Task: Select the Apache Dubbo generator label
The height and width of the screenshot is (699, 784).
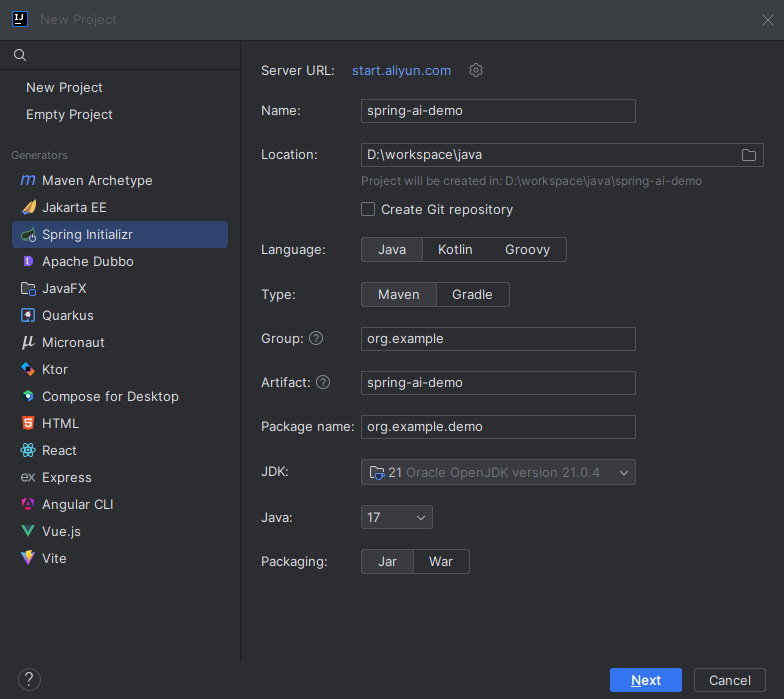Action: coord(88,262)
